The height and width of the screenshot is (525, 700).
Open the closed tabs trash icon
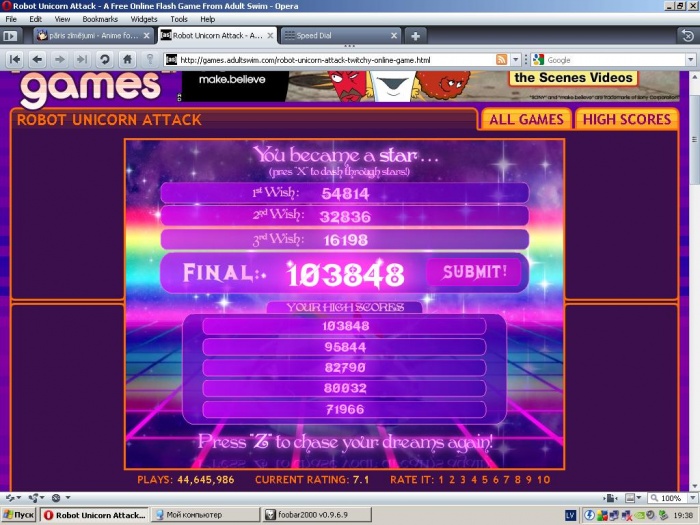coord(687,35)
